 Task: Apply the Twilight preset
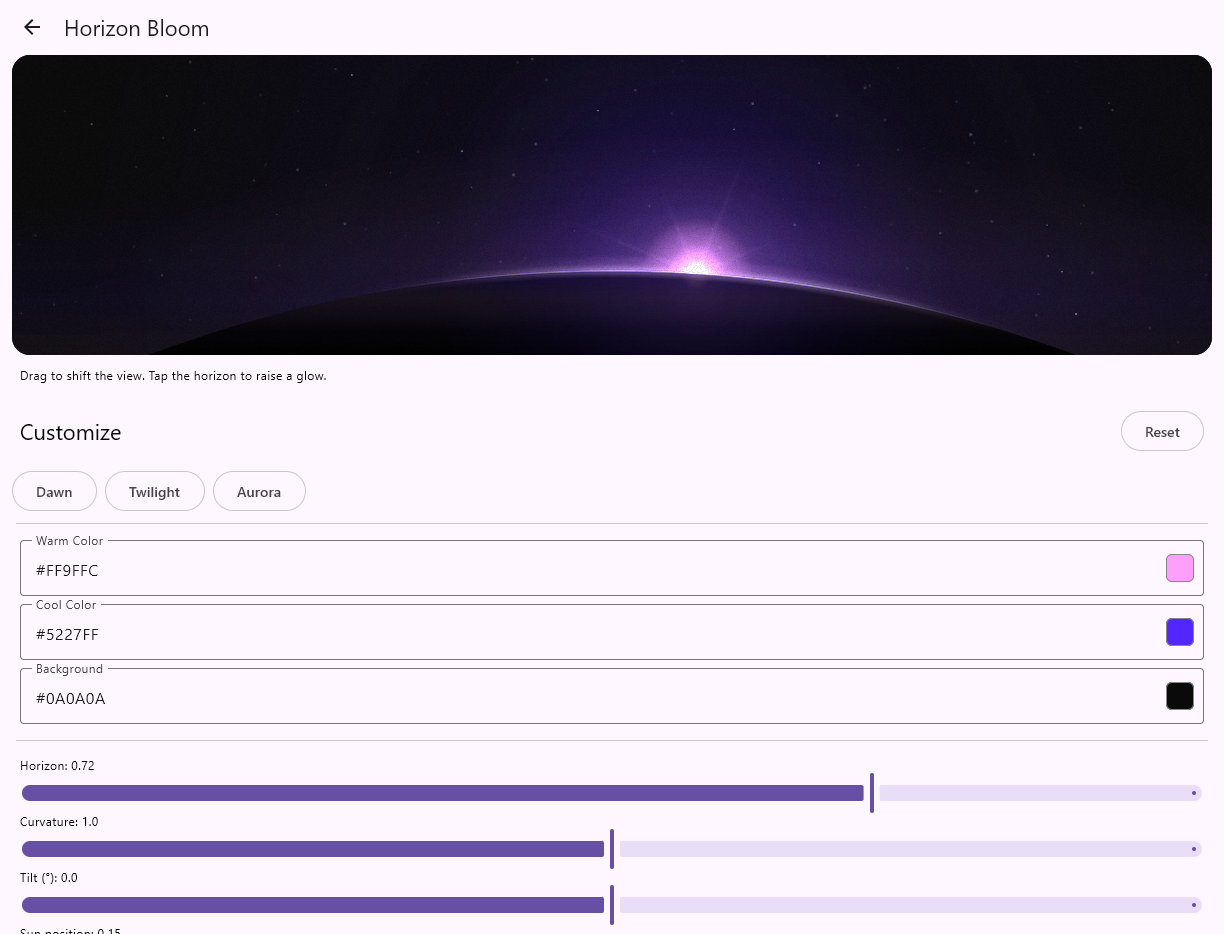point(155,491)
